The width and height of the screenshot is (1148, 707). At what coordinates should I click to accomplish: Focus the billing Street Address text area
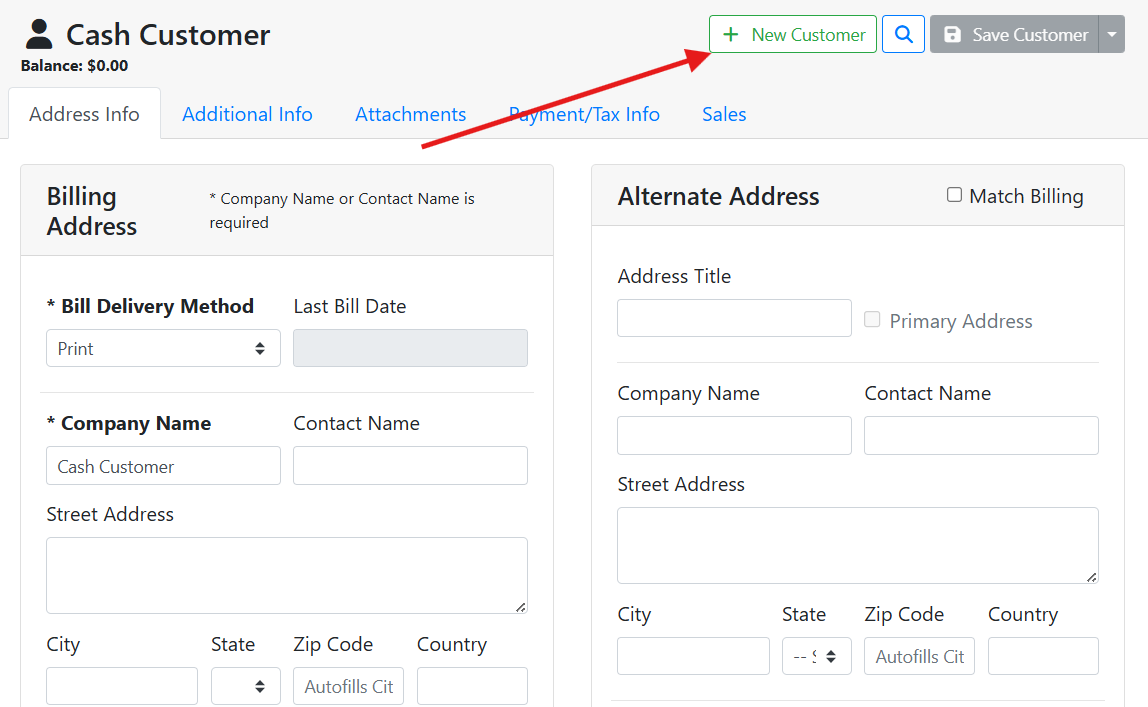[x=286, y=575]
